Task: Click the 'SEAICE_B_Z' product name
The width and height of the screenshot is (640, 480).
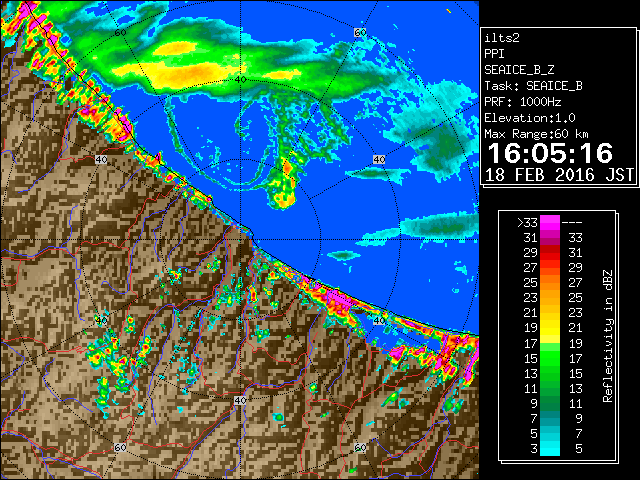Action: [519, 70]
